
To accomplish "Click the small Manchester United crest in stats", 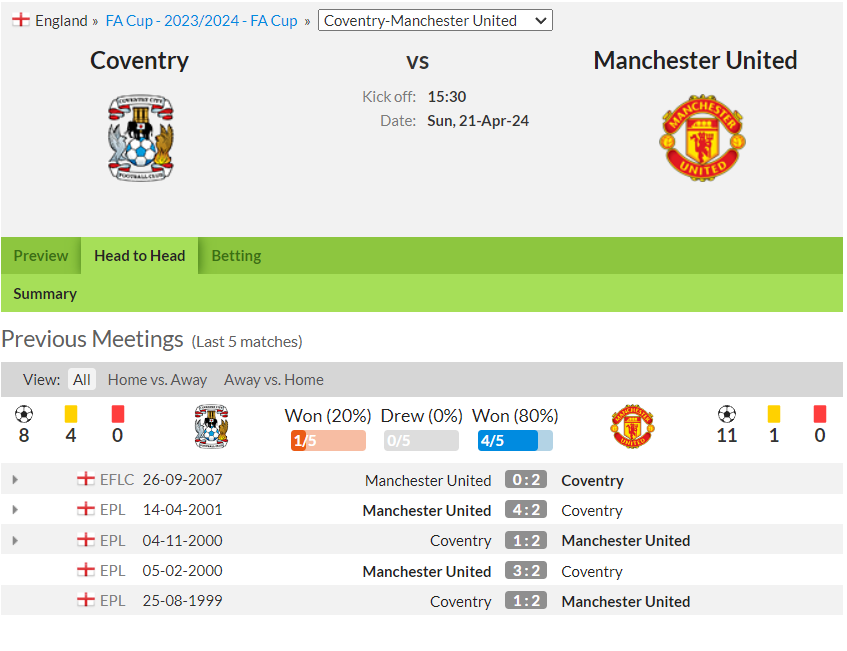I will click(633, 426).
